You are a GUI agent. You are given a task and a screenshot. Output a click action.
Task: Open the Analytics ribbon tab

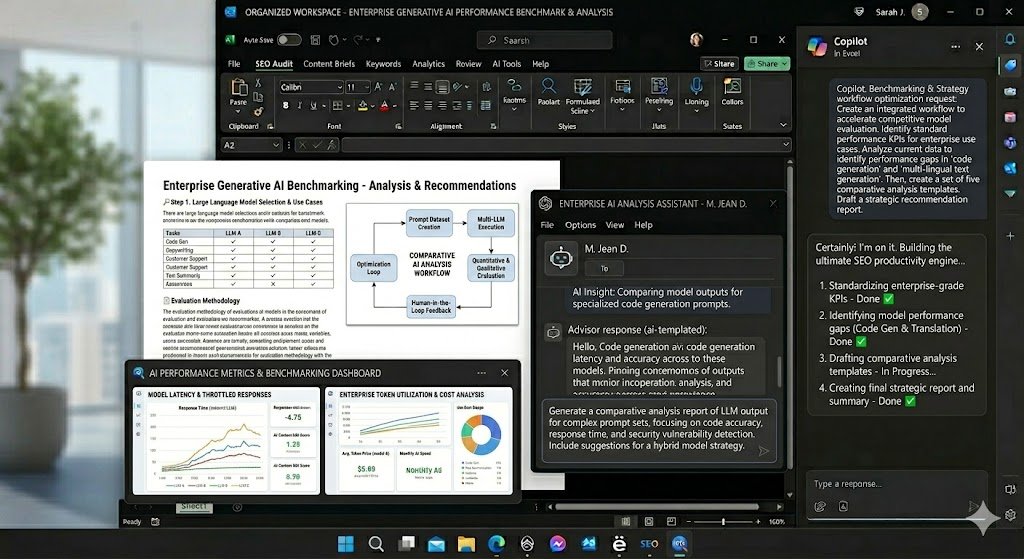(428, 64)
